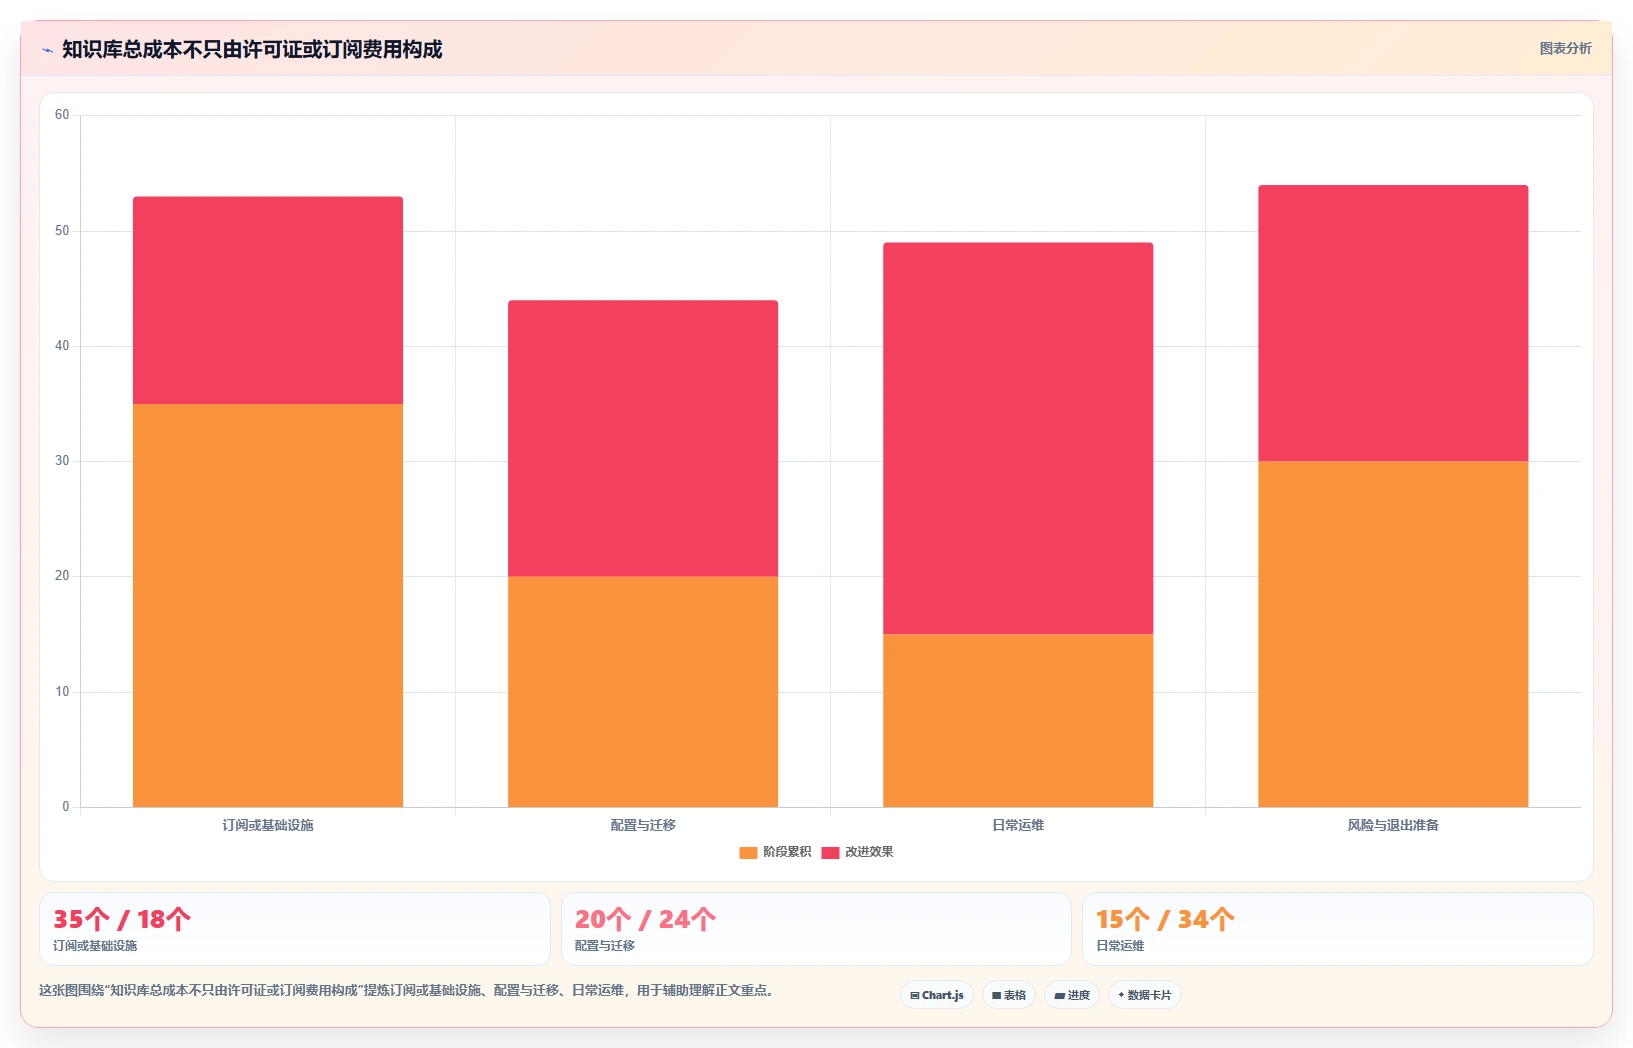
Task: Click the y-axis tick label 30
Action: click(62, 461)
